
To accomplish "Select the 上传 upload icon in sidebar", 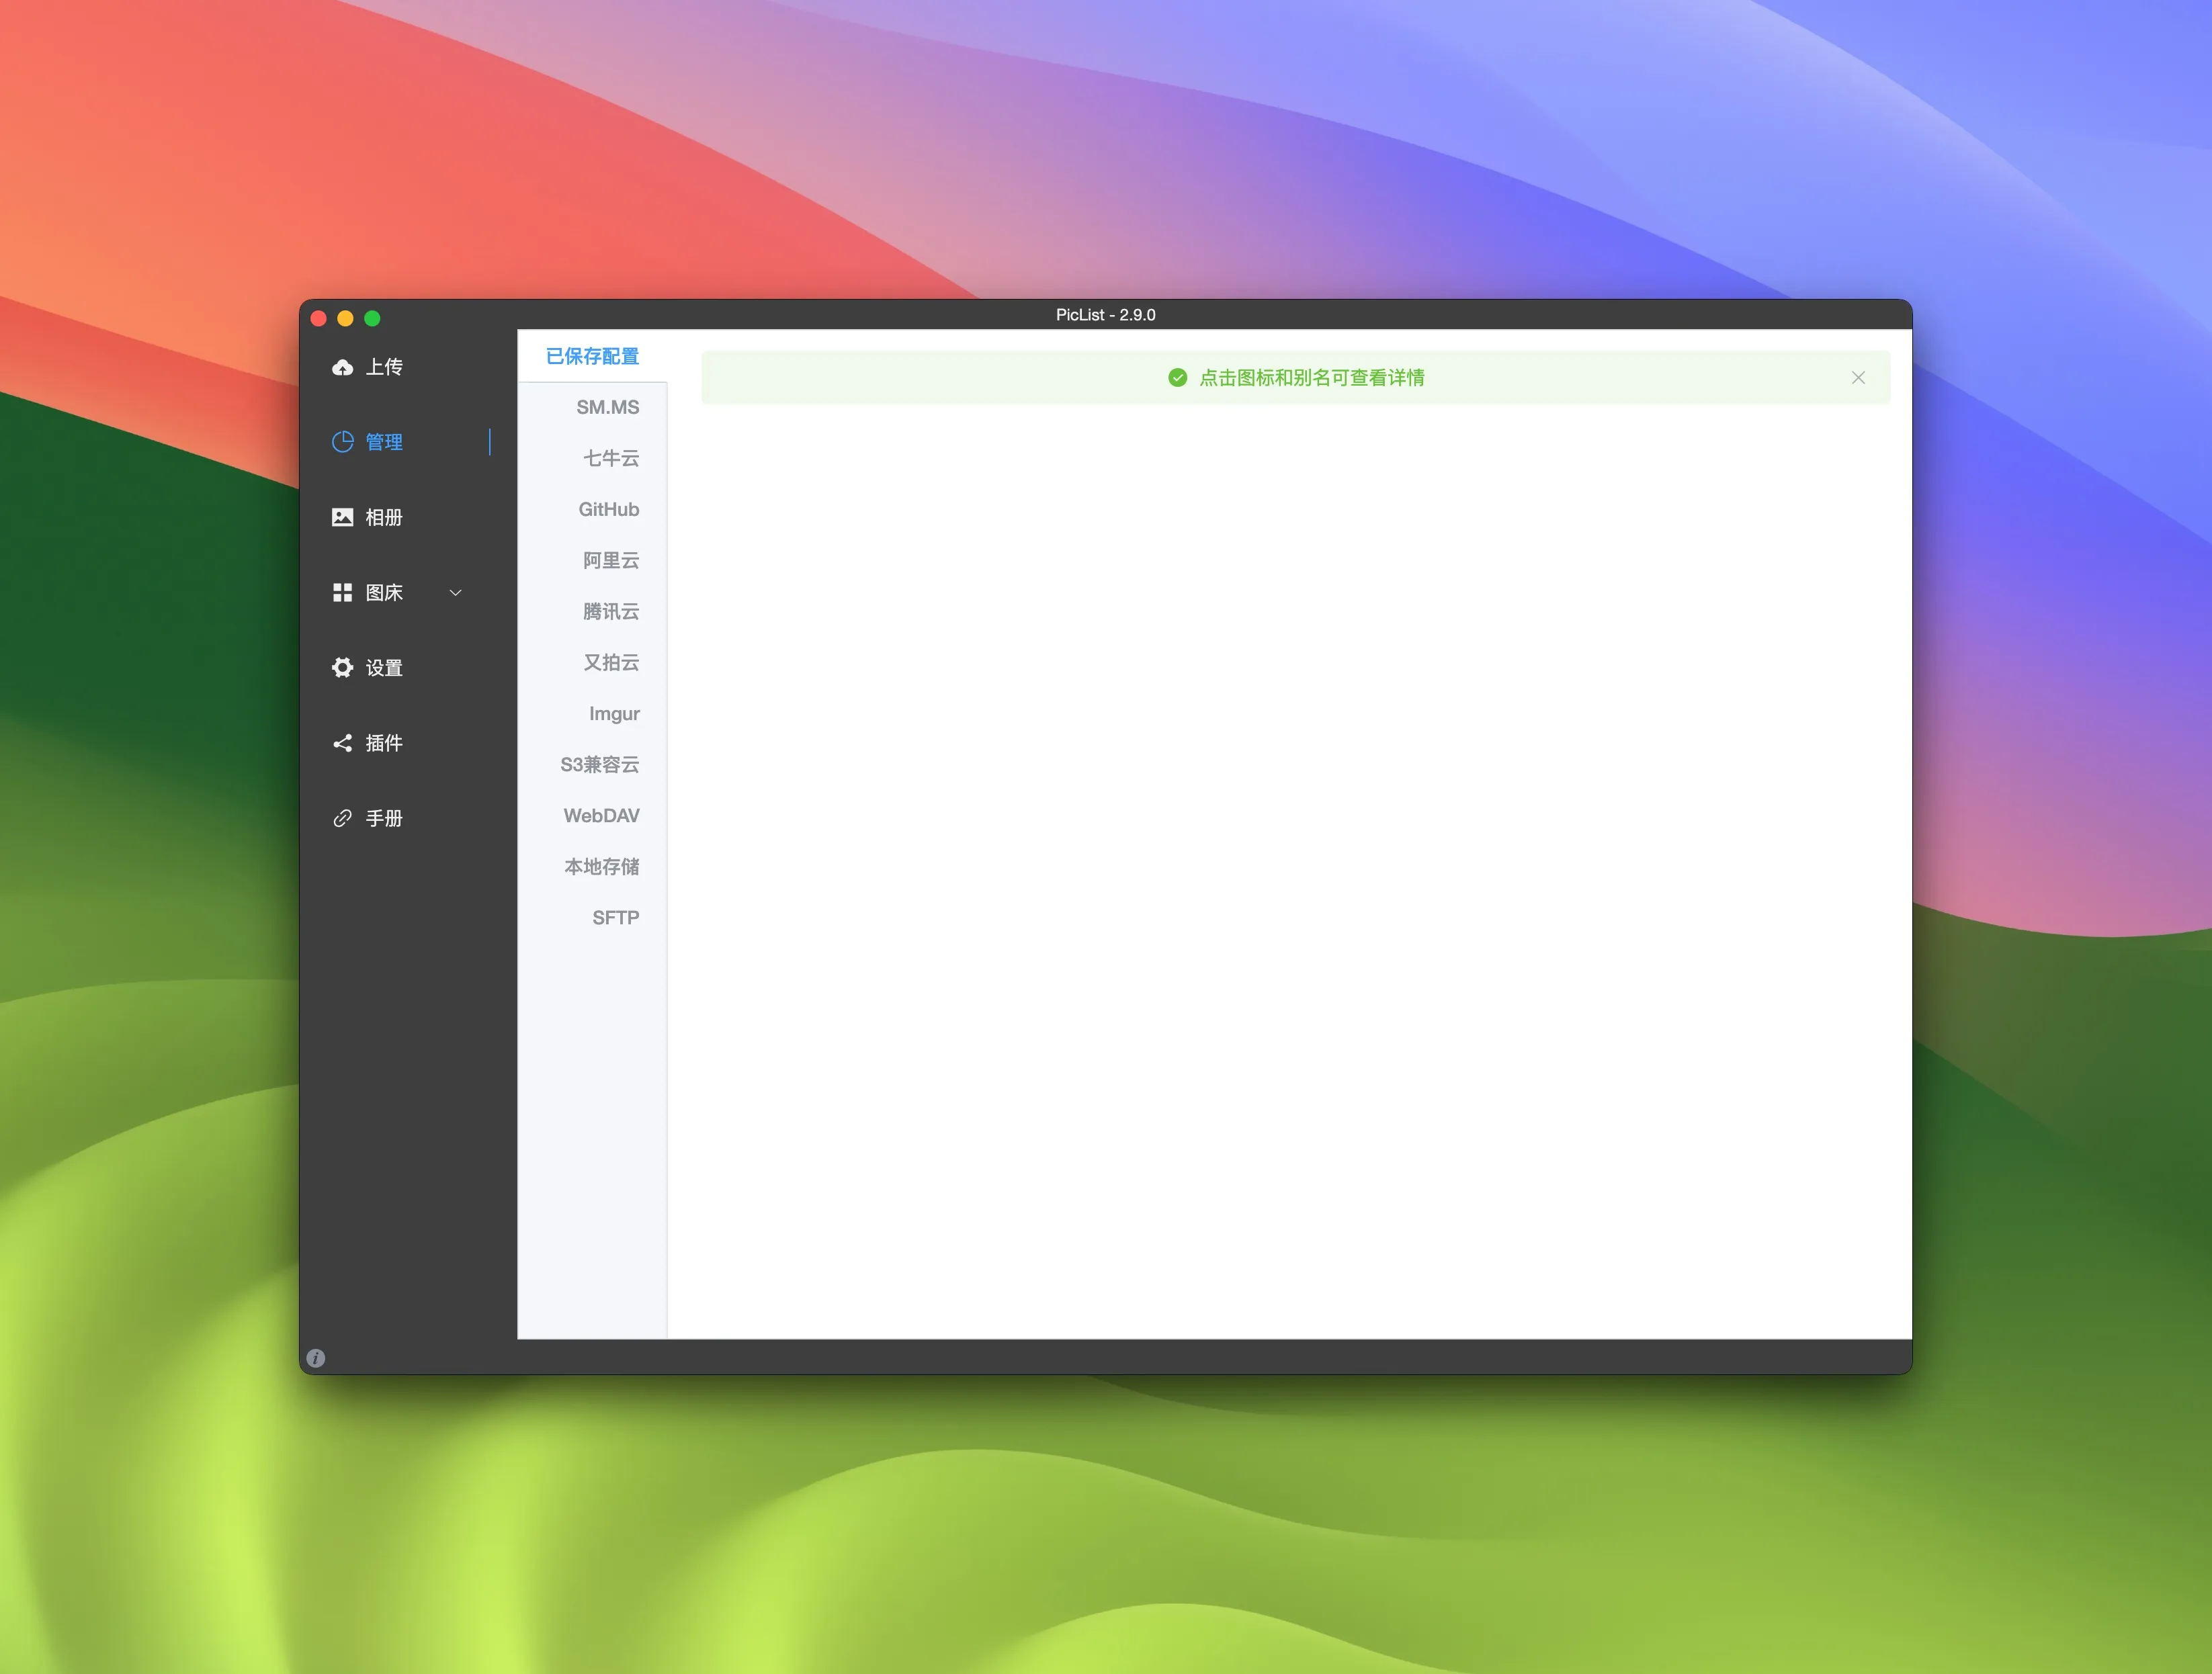I will click(342, 366).
